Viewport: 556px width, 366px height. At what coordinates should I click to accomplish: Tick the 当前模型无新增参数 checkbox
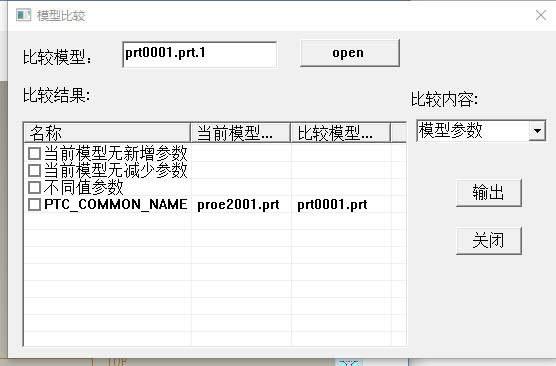(34, 154)
